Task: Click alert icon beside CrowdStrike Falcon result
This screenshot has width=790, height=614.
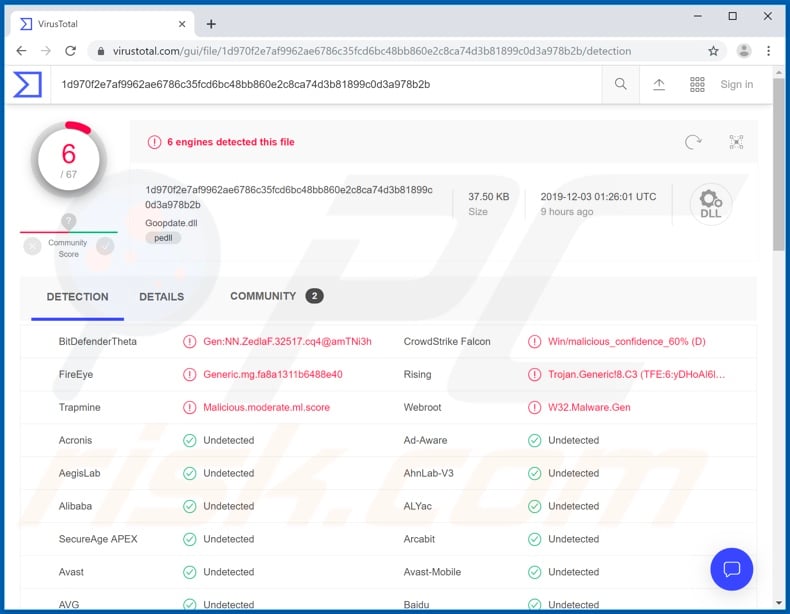Action: pos(534,342)
